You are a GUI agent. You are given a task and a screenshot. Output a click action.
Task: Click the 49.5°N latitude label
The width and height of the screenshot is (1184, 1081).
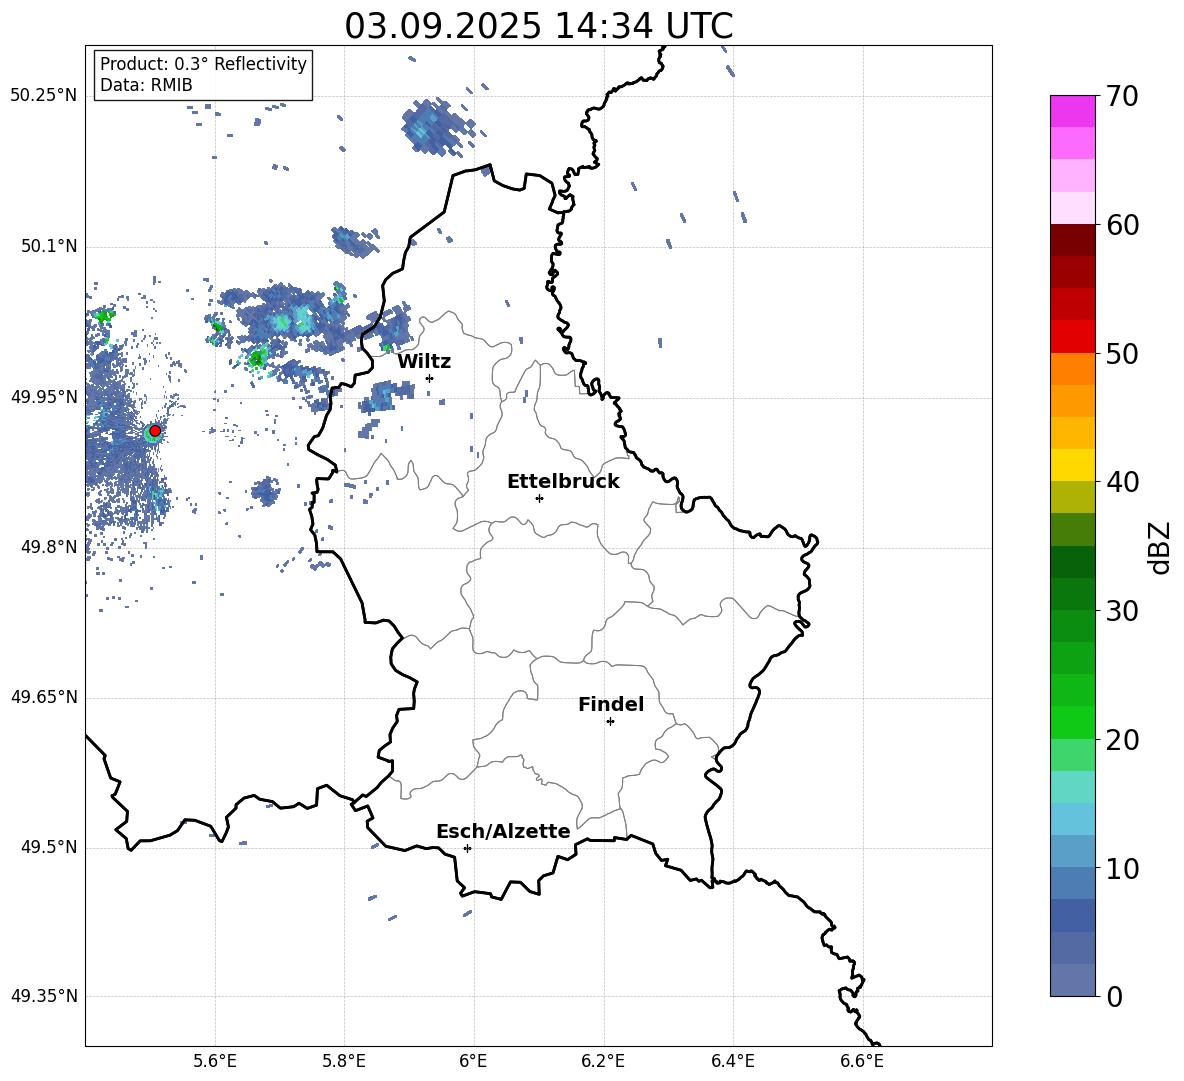point(48,848)
